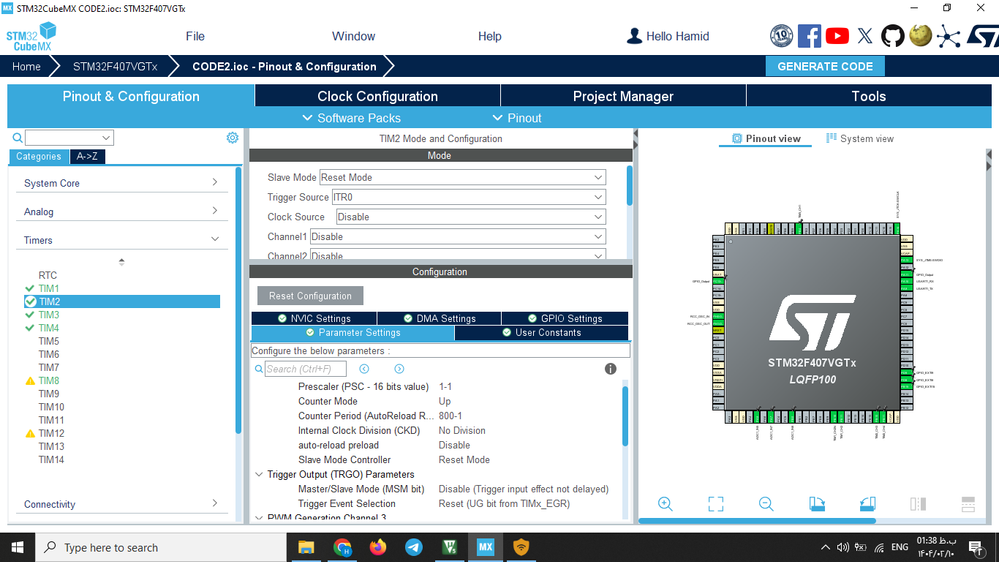
Task: Click the horizontal split view icon
Action: point(968,504)
